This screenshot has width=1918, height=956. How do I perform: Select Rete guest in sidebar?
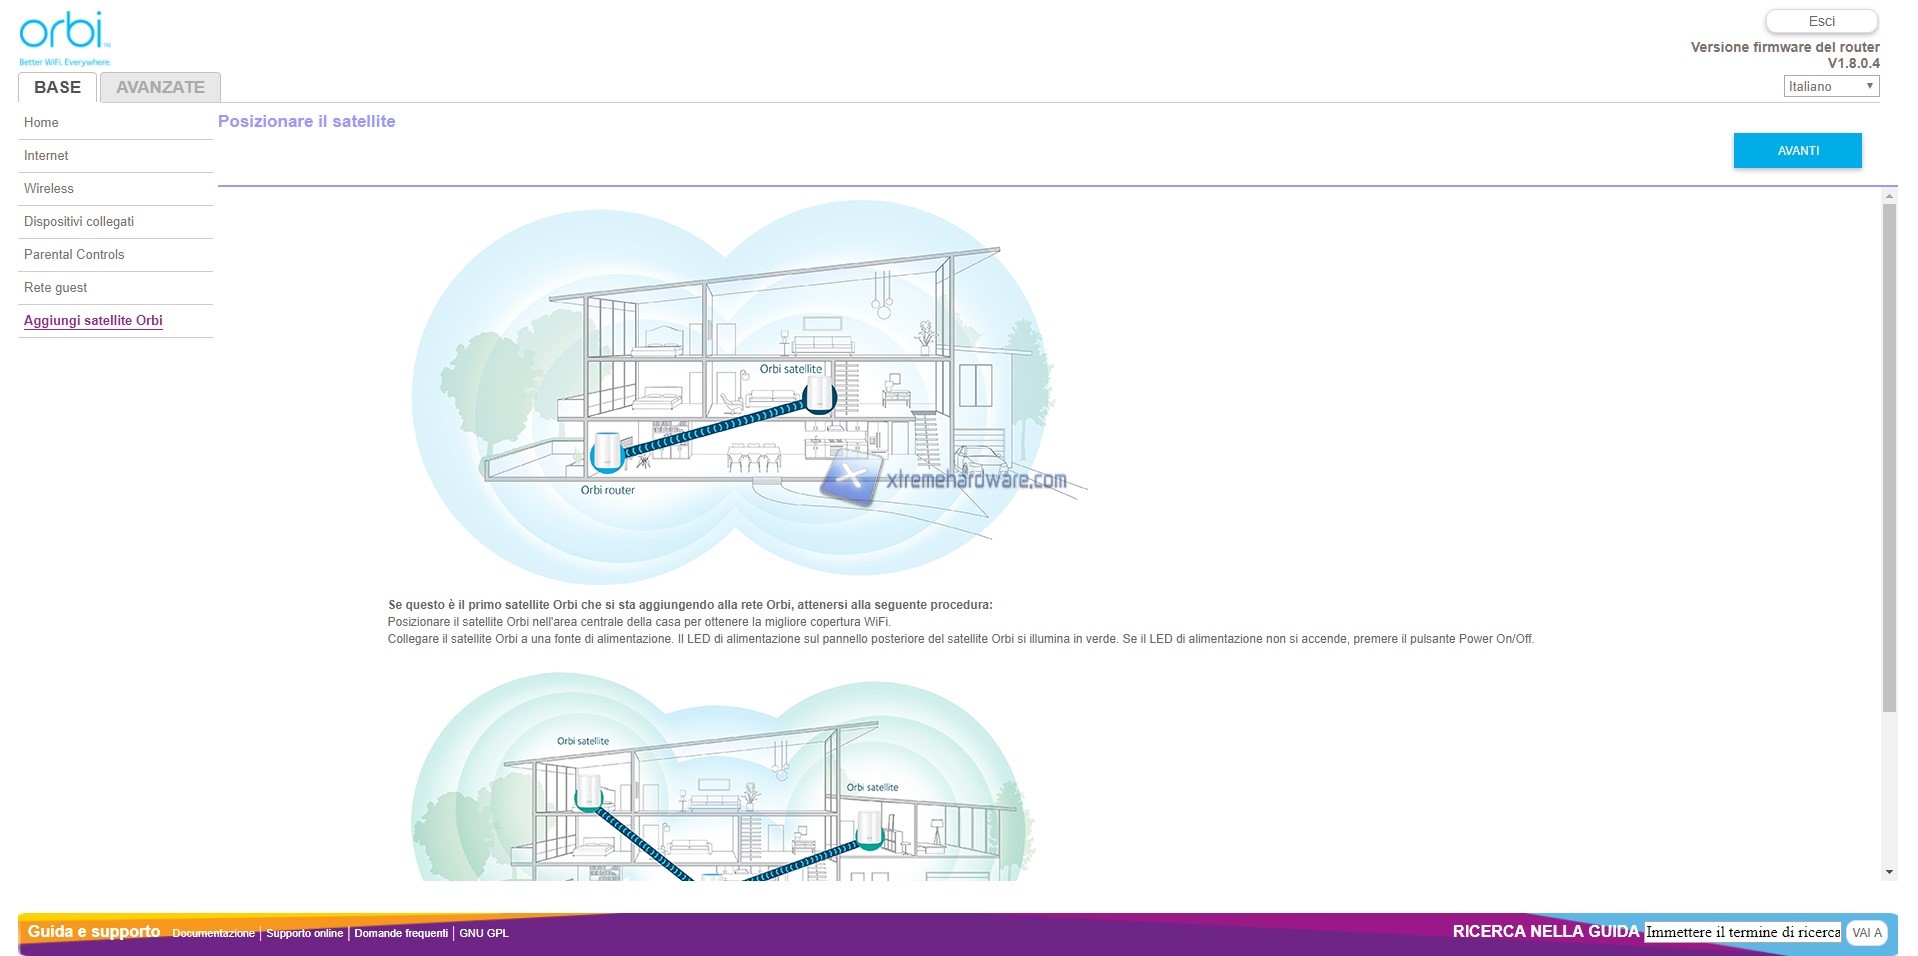pyautogui.click(x=56, y=288)
